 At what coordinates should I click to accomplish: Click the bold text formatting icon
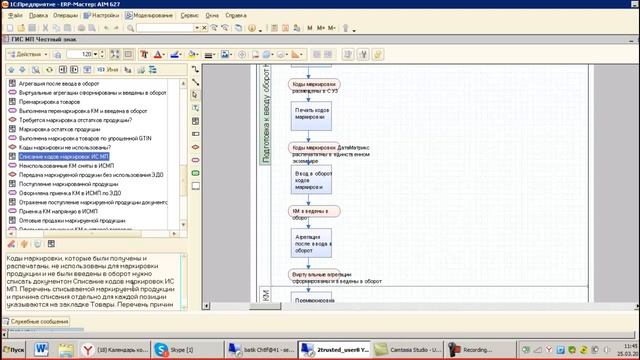click(x=144, y=54)
